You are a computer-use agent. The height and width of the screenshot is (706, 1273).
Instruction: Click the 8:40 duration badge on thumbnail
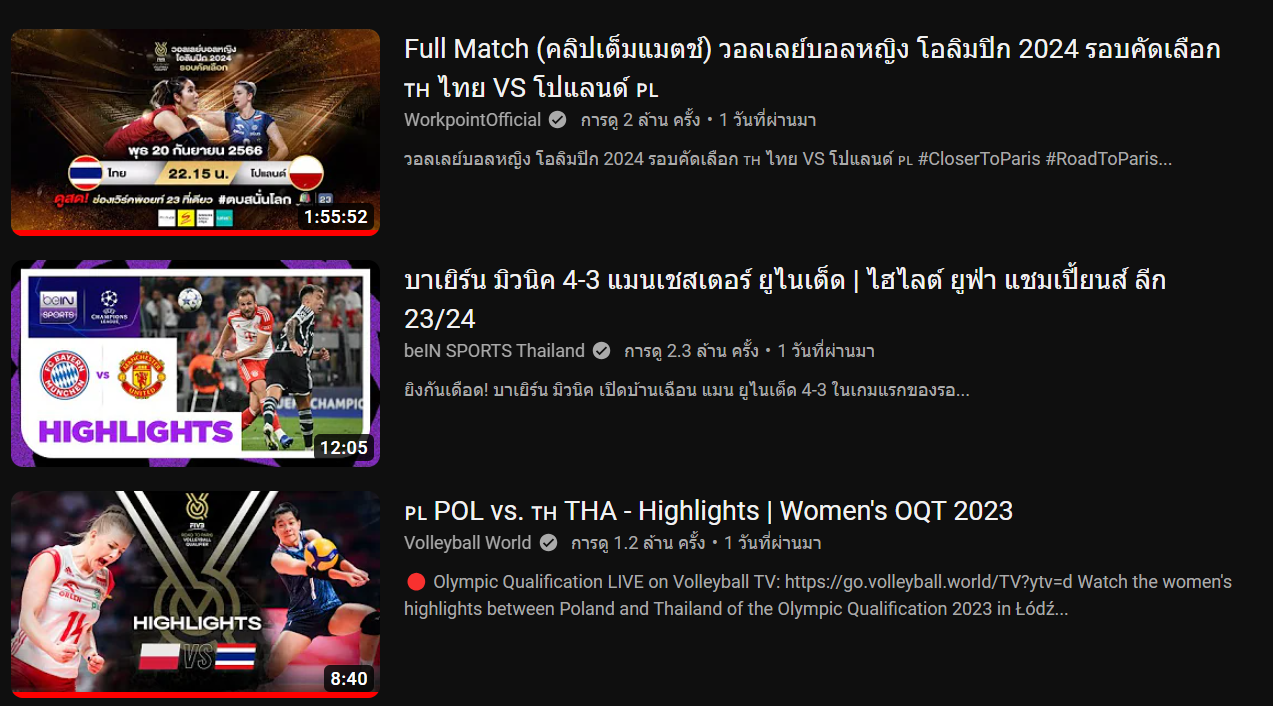click(349, 679)
